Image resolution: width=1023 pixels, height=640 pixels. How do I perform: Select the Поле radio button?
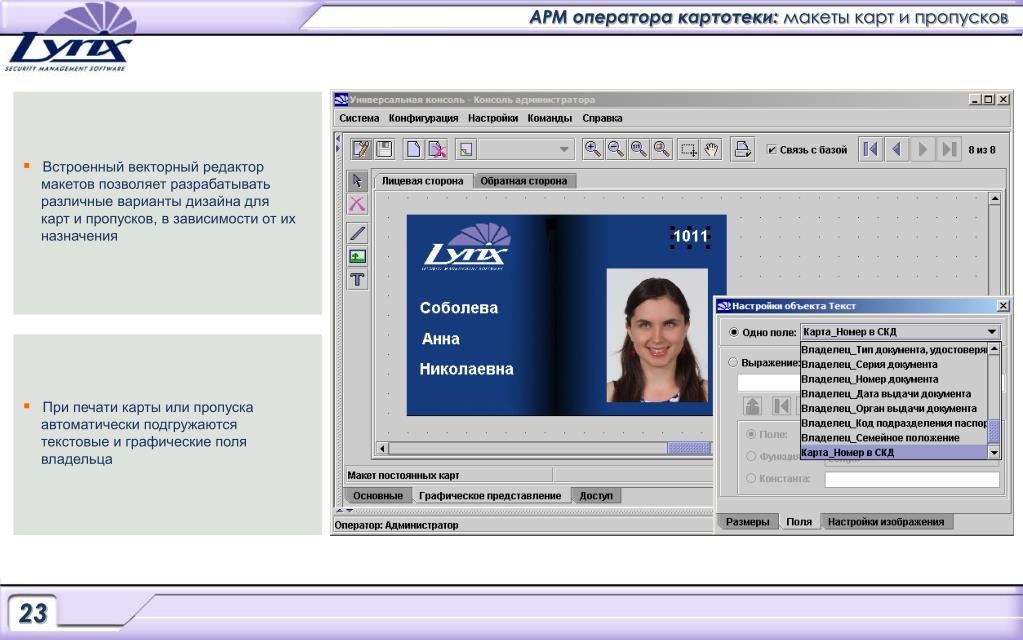(751, 434)
